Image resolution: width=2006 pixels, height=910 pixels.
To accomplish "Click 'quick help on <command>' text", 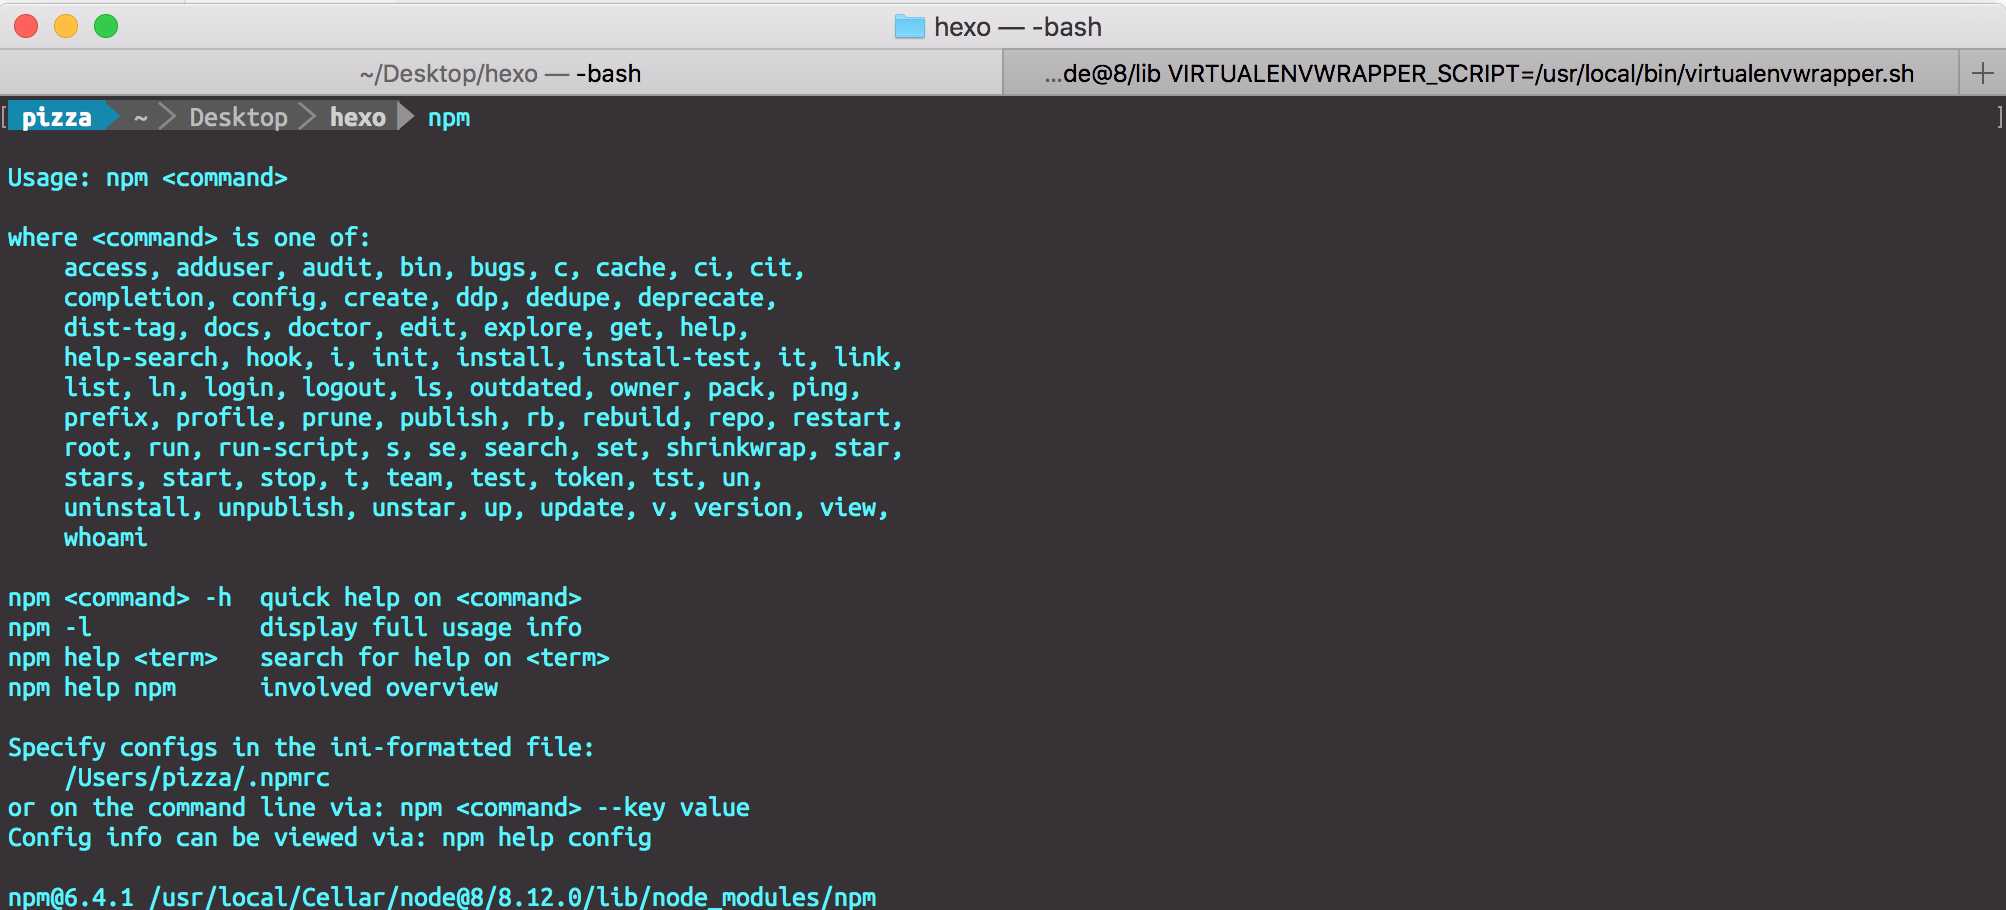I will tap(421, 598).
